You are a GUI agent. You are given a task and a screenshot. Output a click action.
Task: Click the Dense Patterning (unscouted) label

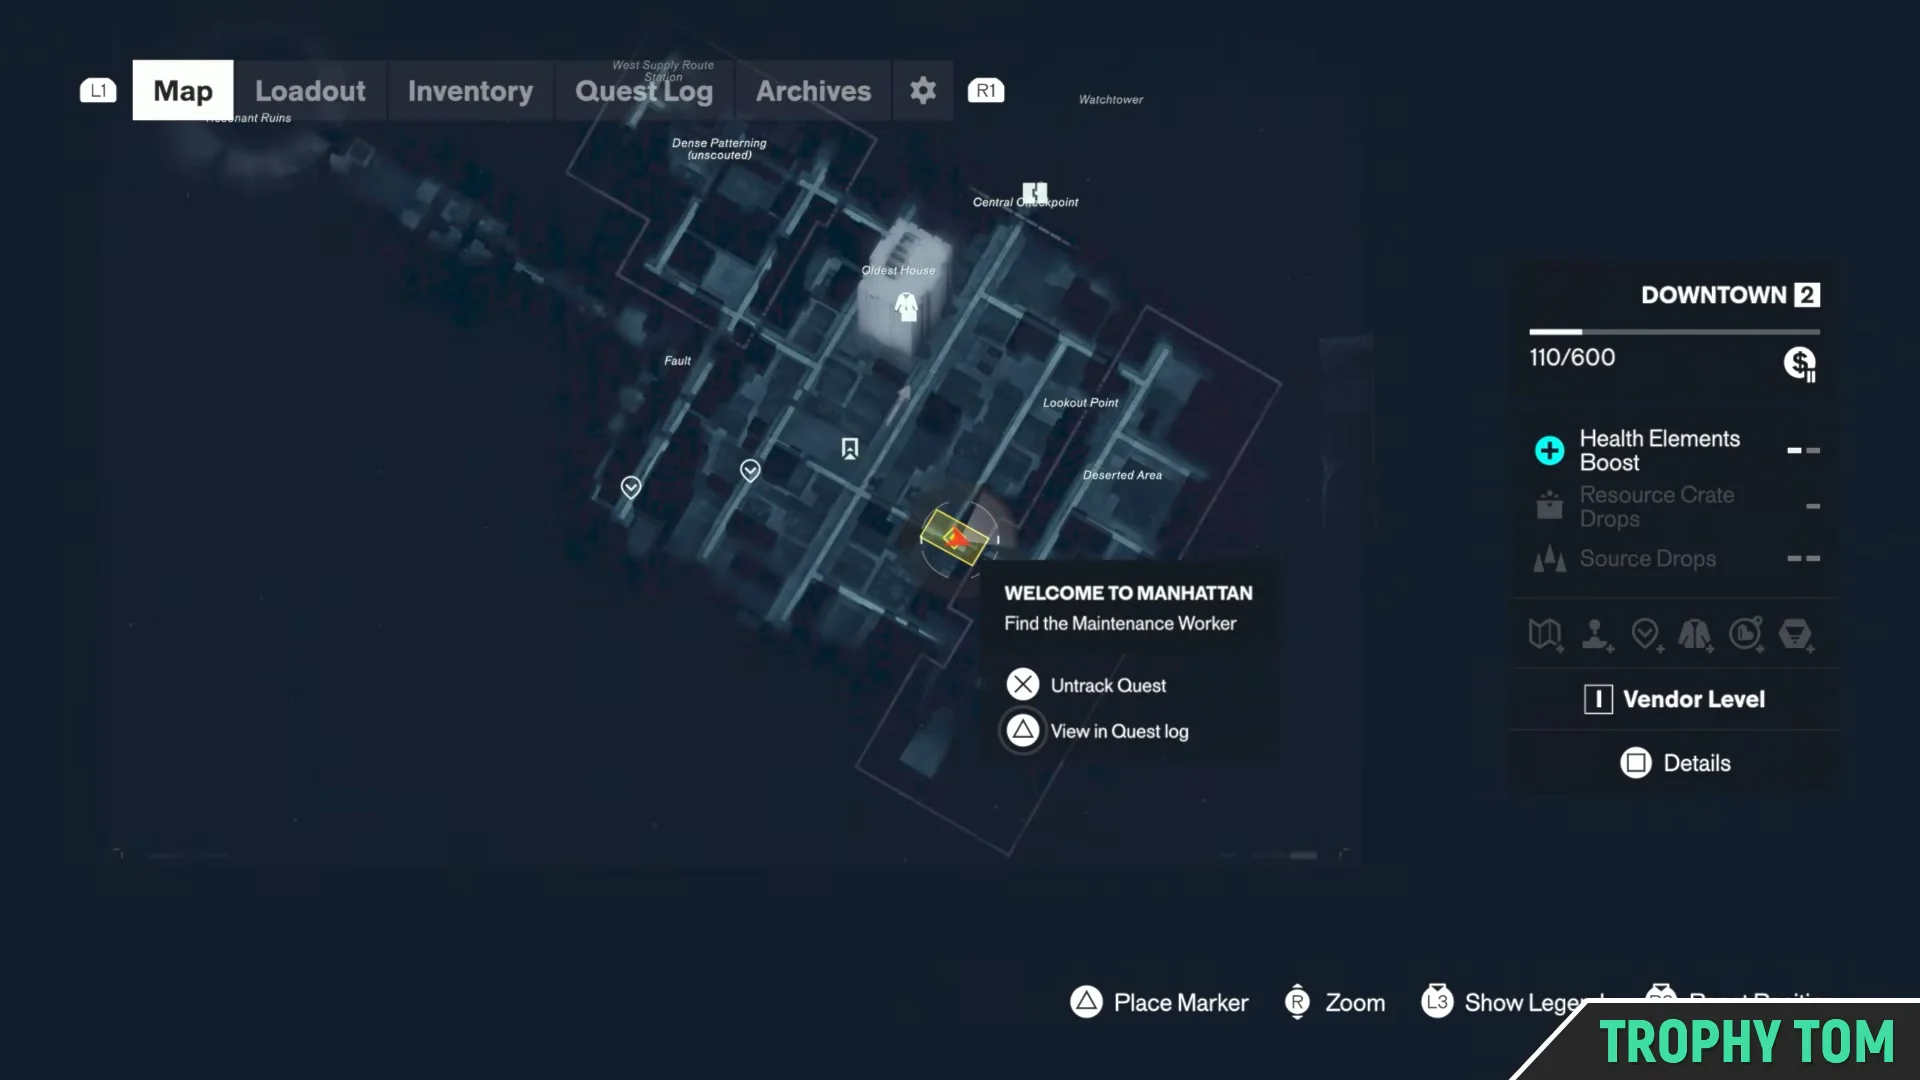719,149
